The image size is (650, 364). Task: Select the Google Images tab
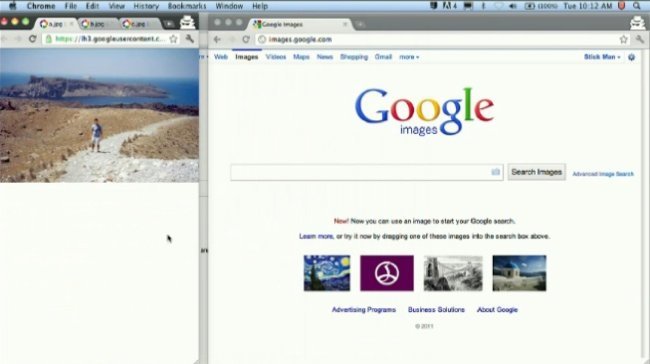[x=301, y=24]
